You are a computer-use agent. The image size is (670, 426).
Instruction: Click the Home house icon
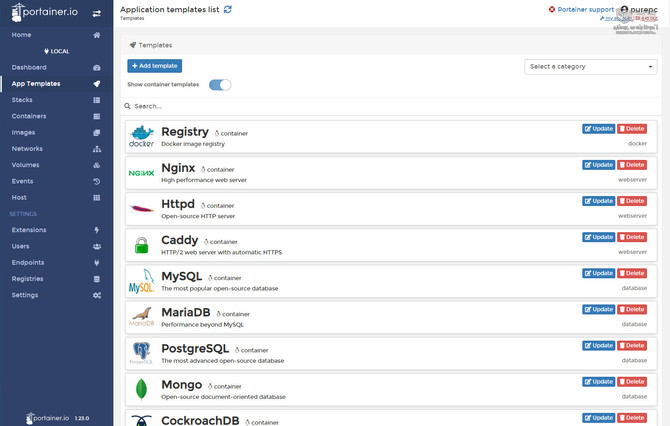click(97, 35)
